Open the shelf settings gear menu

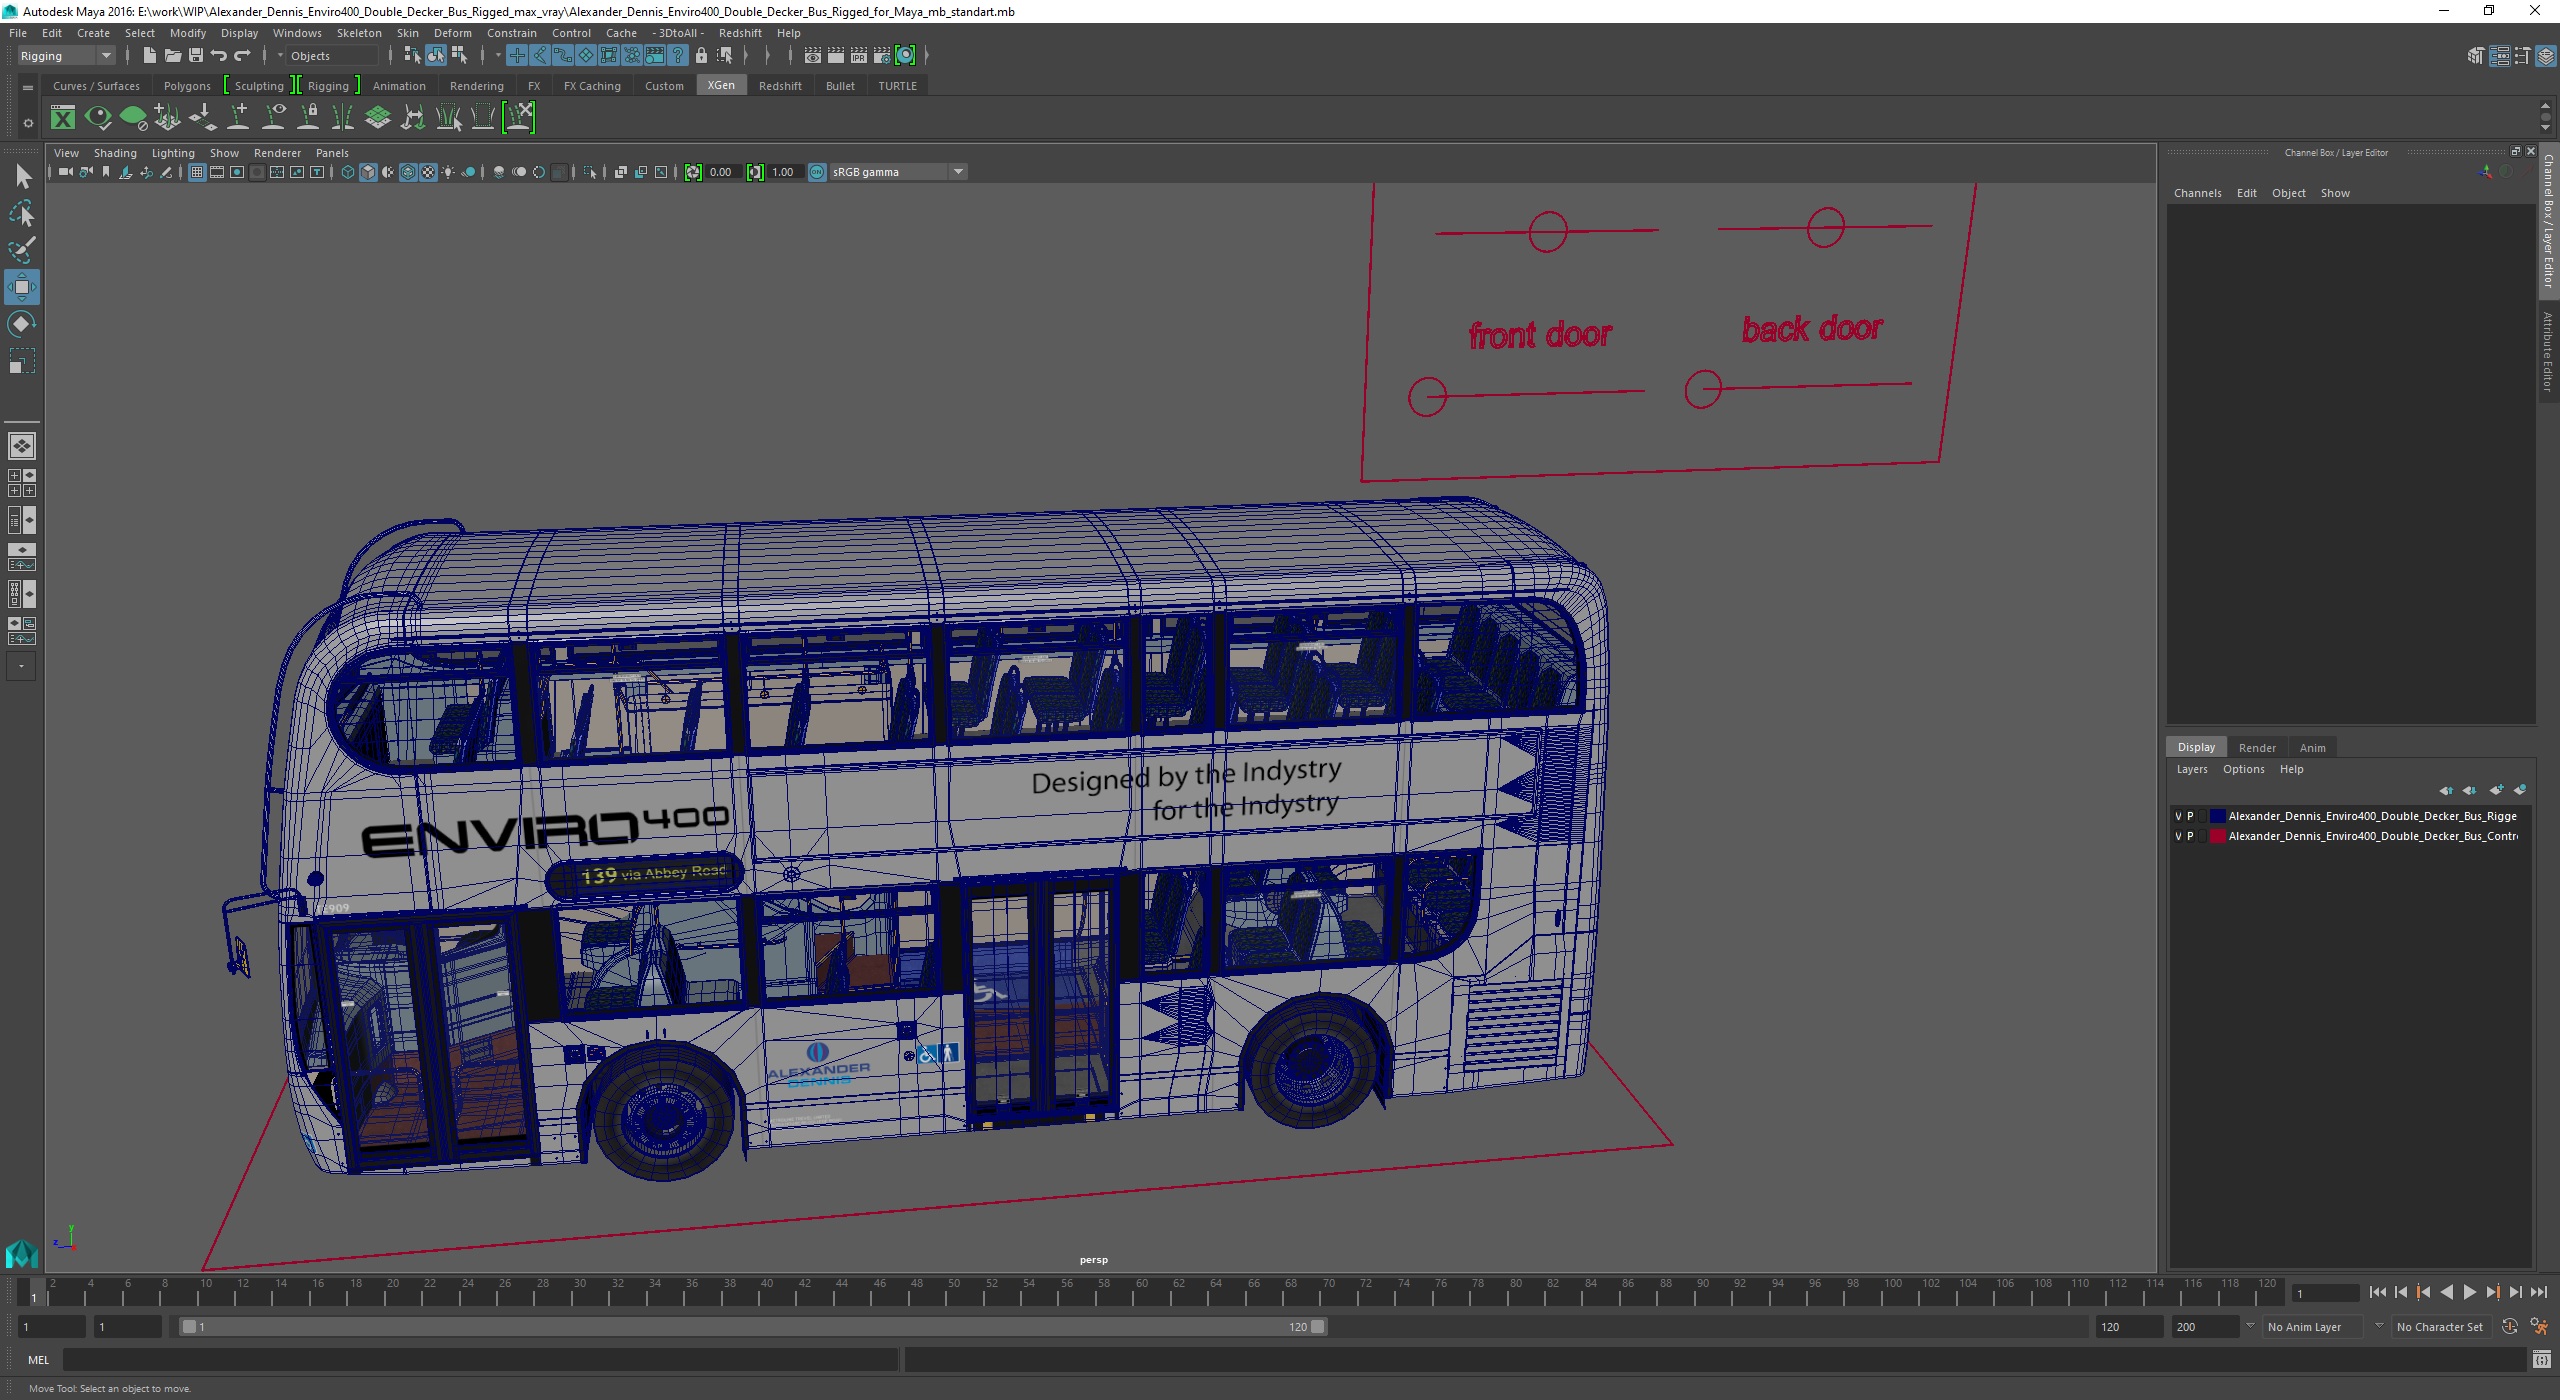pyautogui.click(x=28, y=123)
